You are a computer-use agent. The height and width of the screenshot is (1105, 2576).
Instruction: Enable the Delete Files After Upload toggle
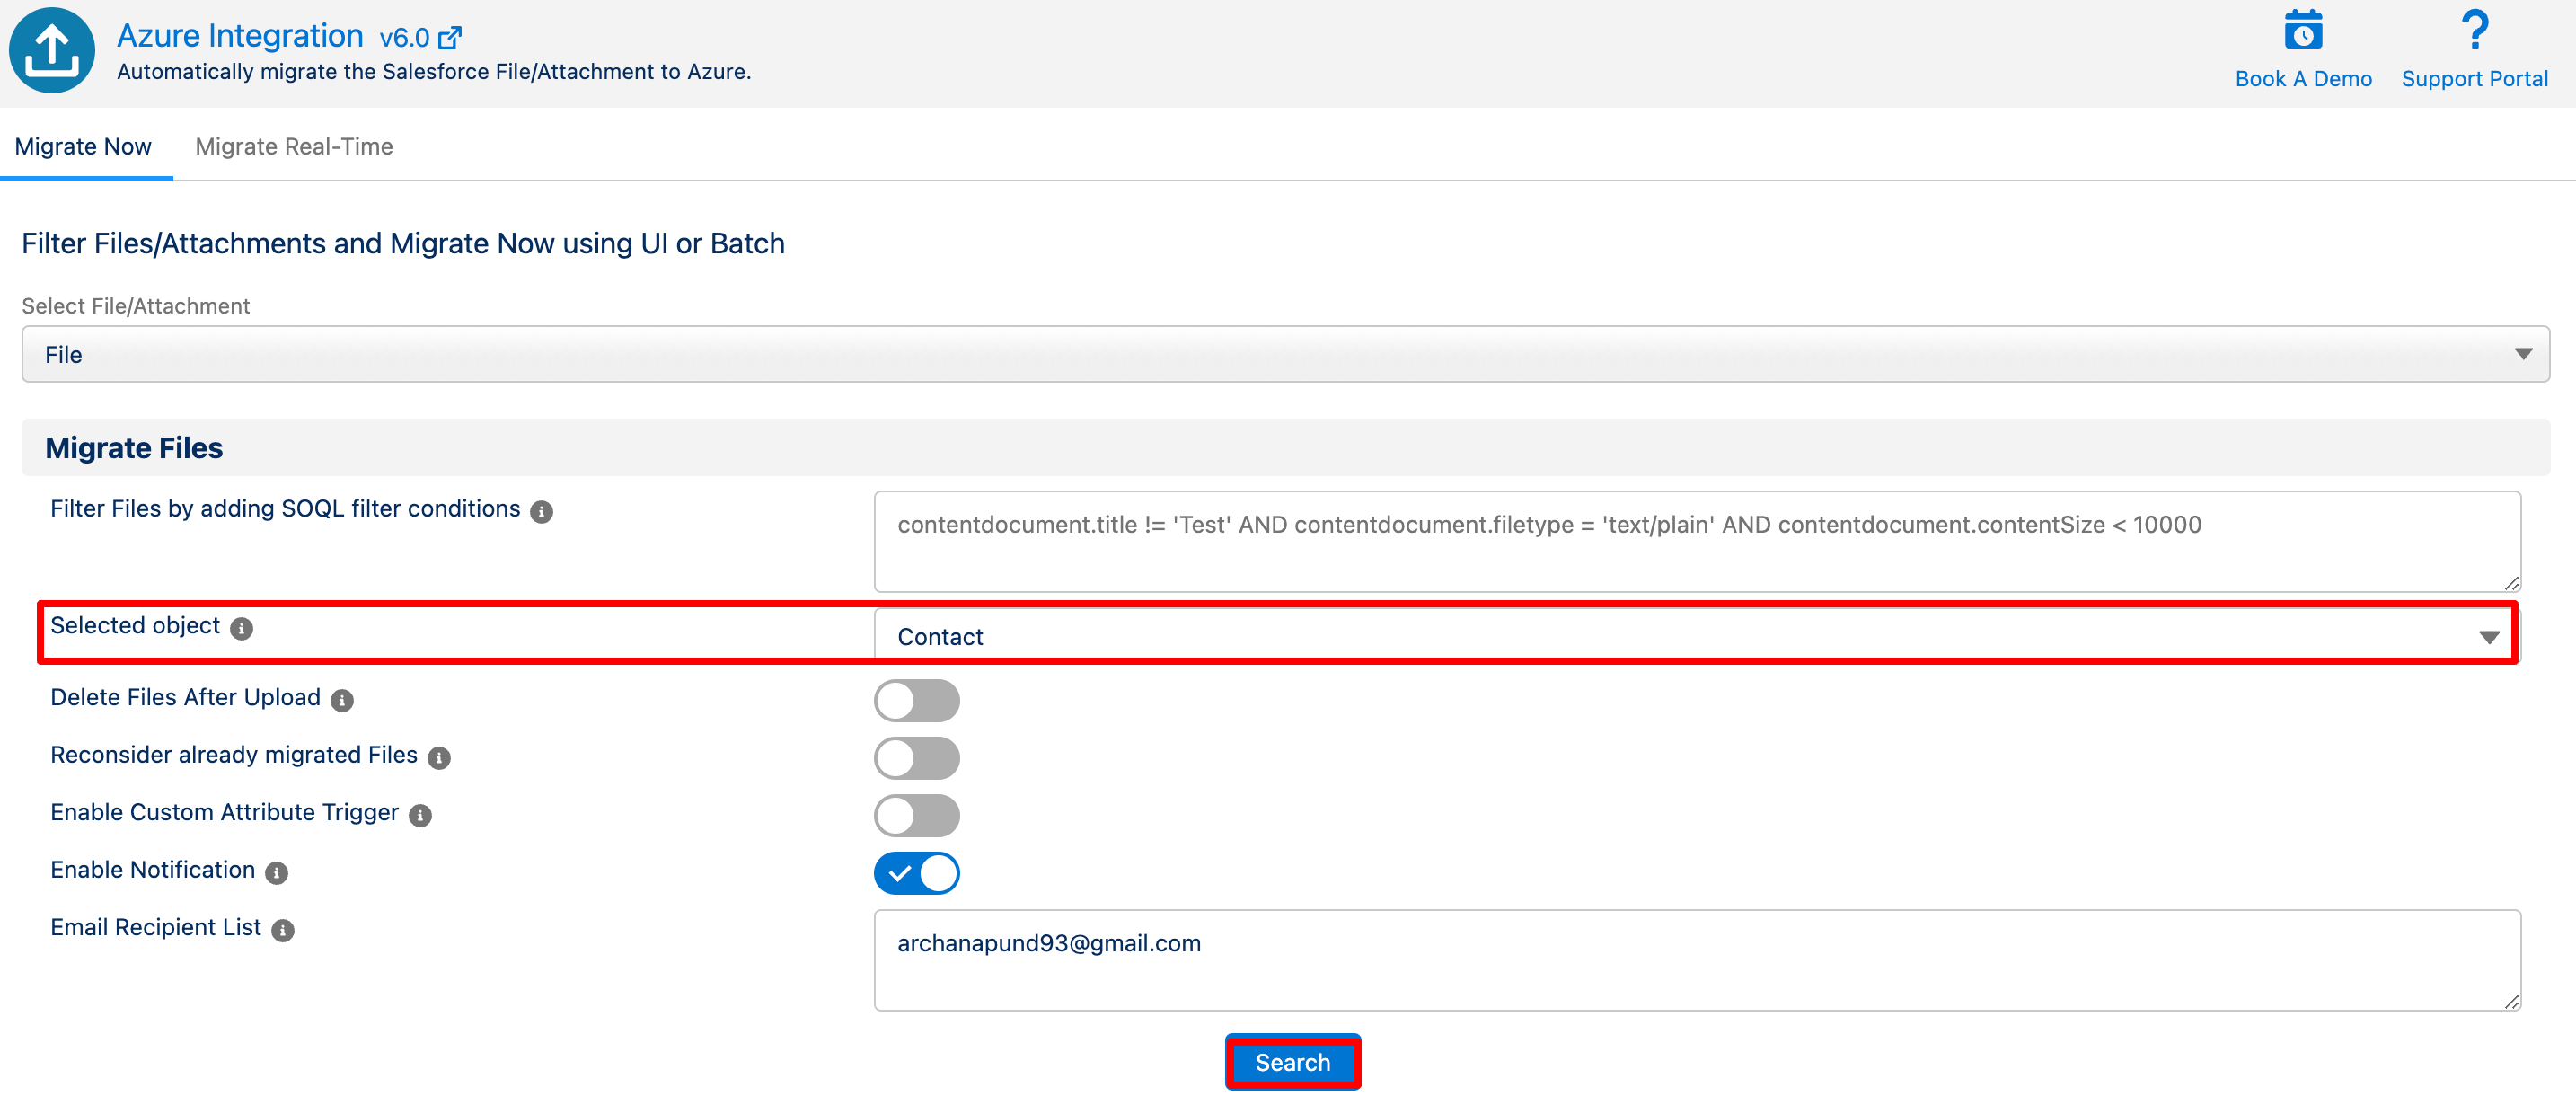click(916, 700)
